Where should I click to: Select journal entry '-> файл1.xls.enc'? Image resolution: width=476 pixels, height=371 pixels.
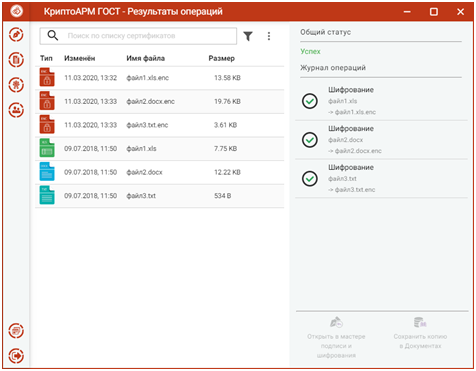tap(352, 112)
